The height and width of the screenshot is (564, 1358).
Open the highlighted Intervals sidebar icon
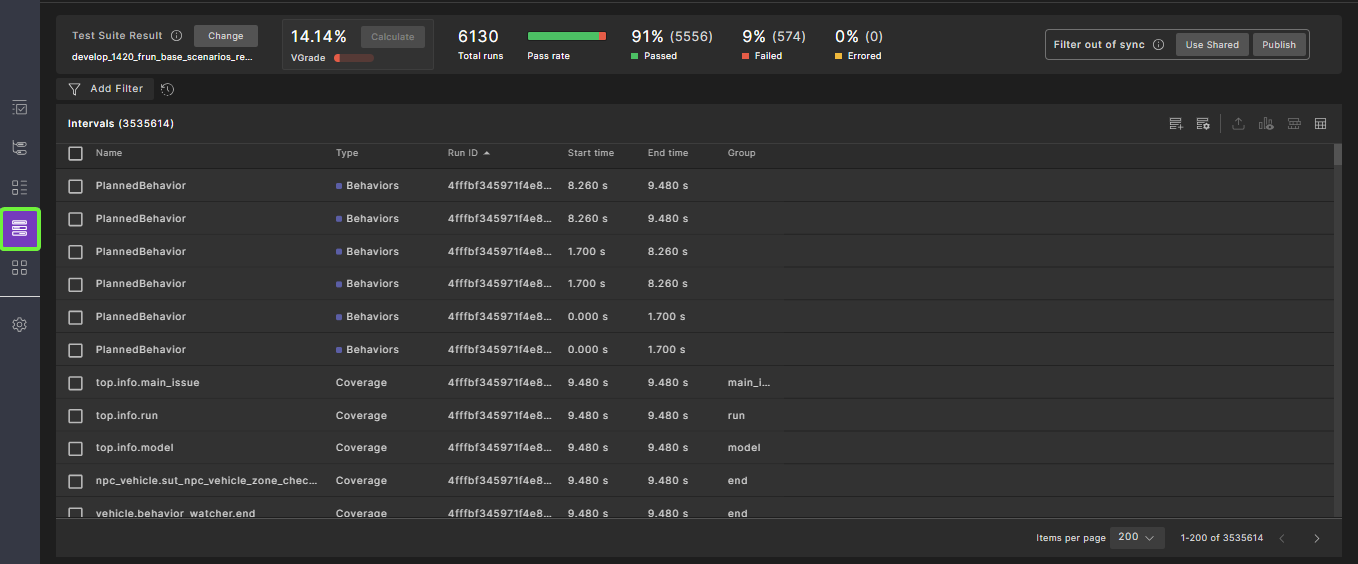[x=20, y=229]
